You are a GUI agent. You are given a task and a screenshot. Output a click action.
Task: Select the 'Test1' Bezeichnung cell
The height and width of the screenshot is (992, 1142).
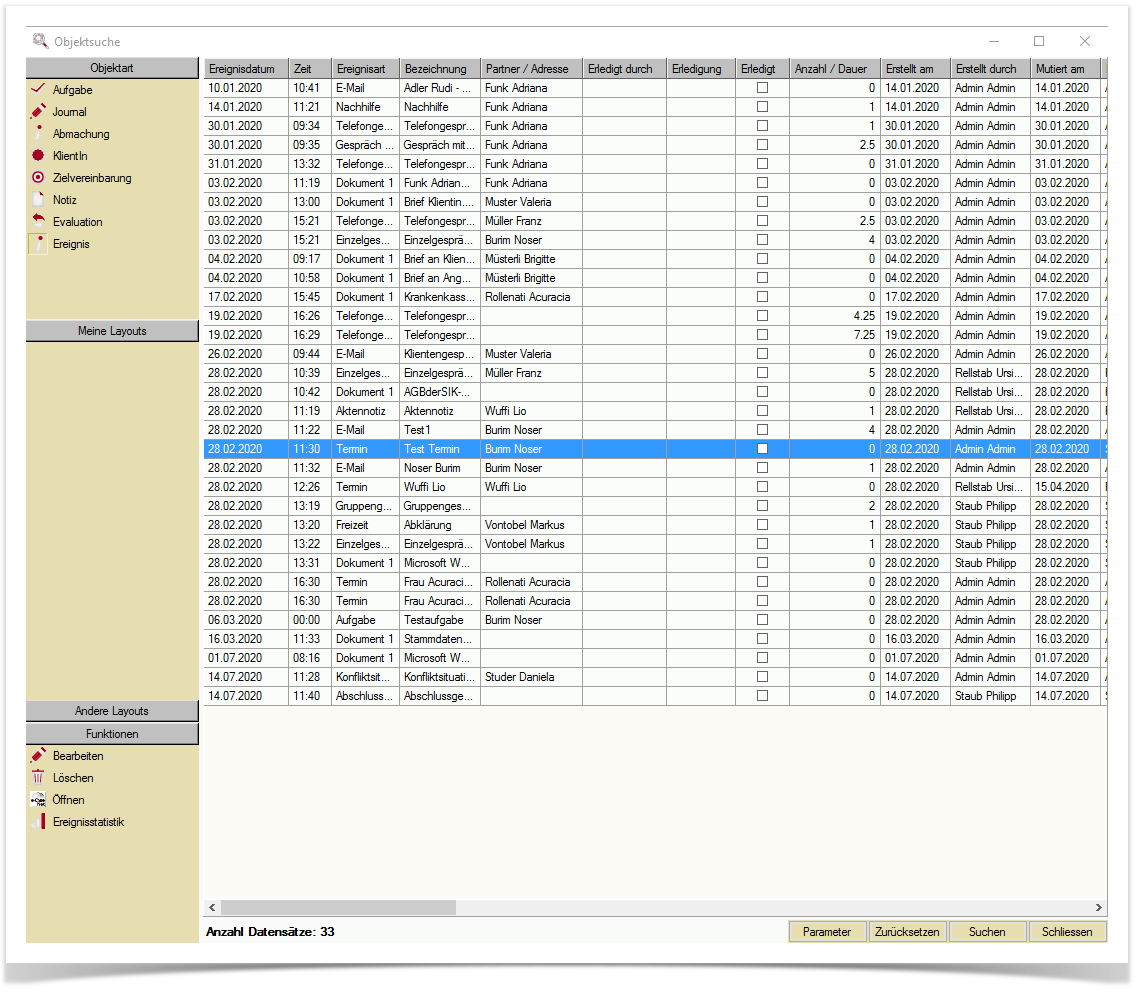pyautogui.click(x=440, y=430)
